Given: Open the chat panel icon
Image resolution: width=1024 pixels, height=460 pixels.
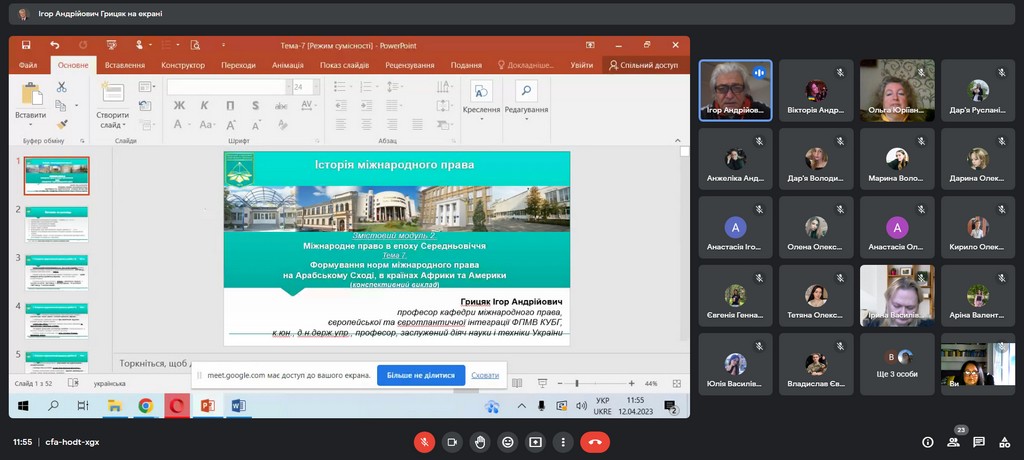Looking at the screenshot, I should click(x=979, y=442).
